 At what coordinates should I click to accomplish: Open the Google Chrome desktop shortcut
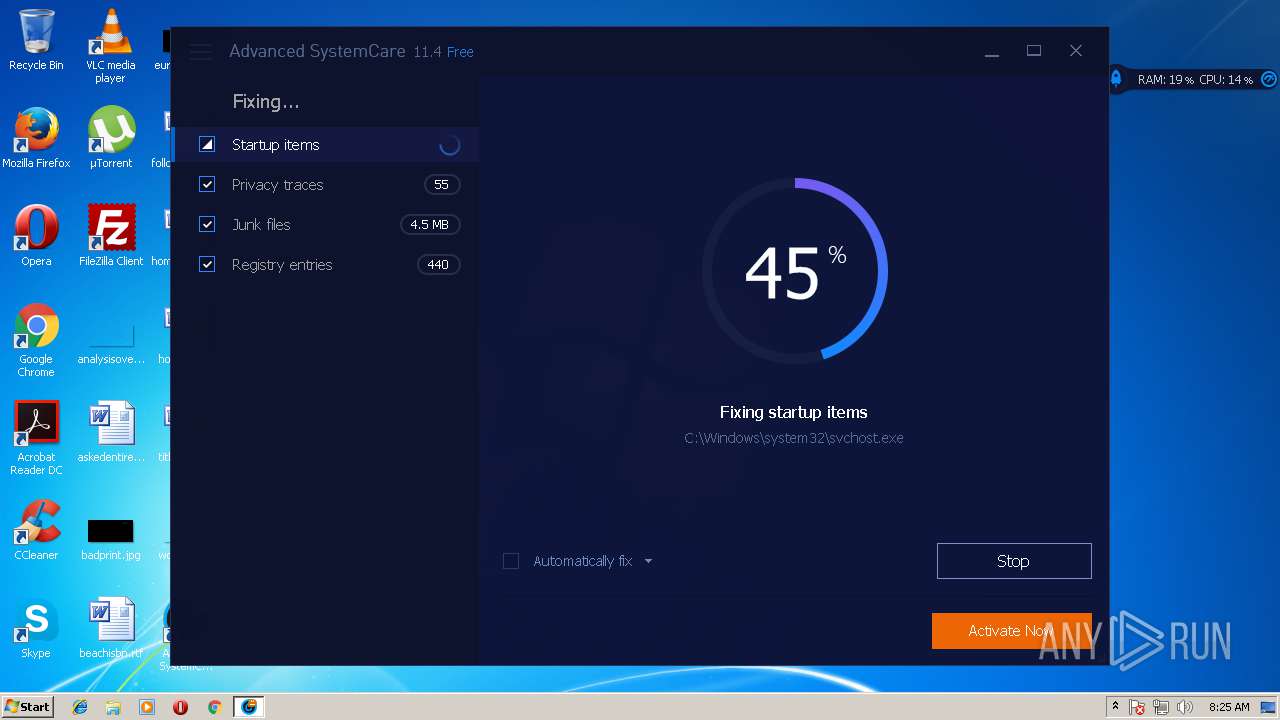(36, 340)
